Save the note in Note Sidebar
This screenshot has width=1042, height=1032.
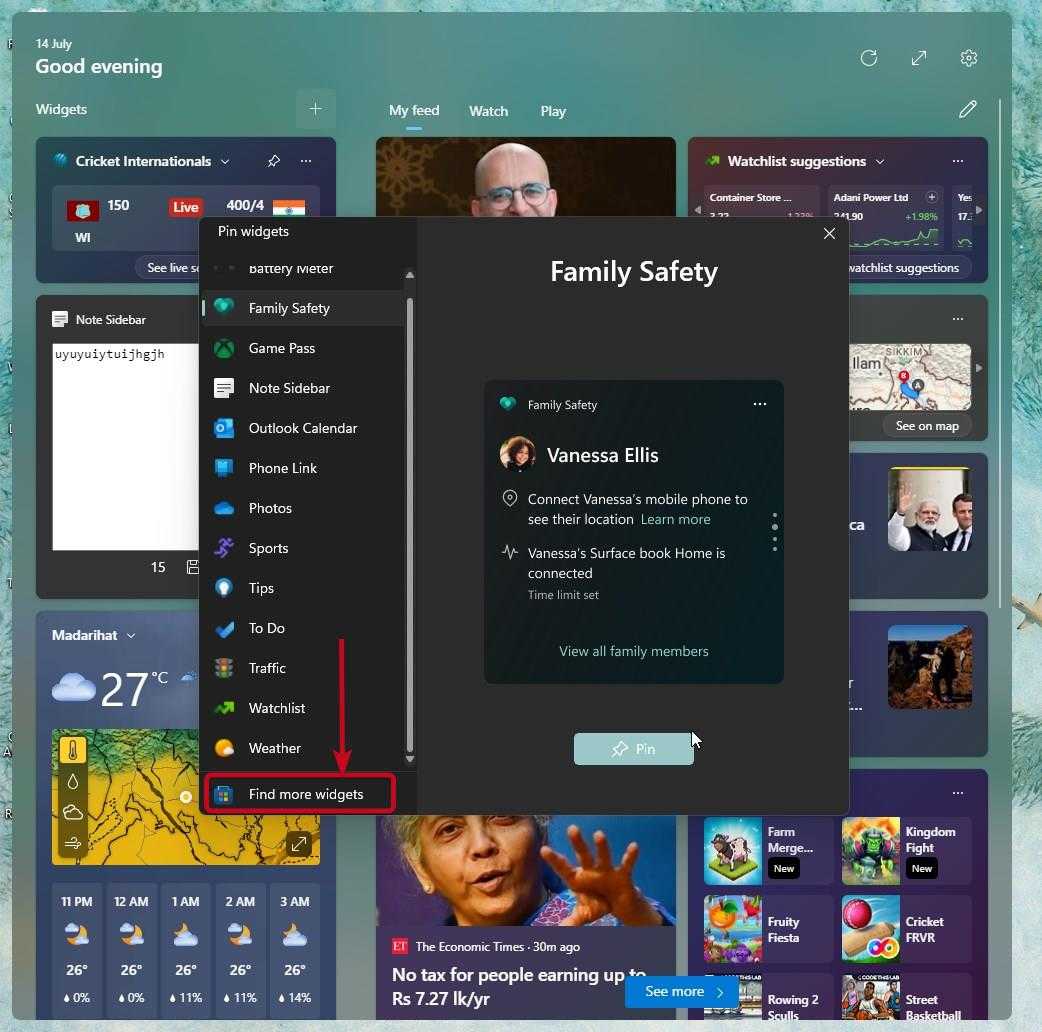click(193, 567)
